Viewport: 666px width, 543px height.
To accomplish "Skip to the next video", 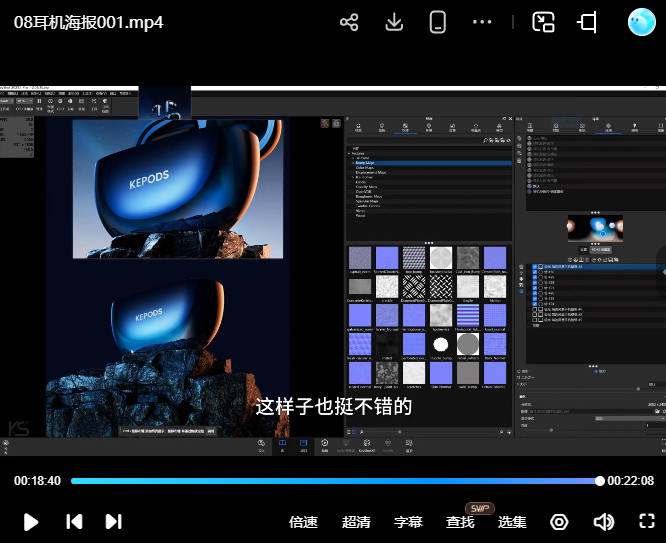I will coord(113,522).
